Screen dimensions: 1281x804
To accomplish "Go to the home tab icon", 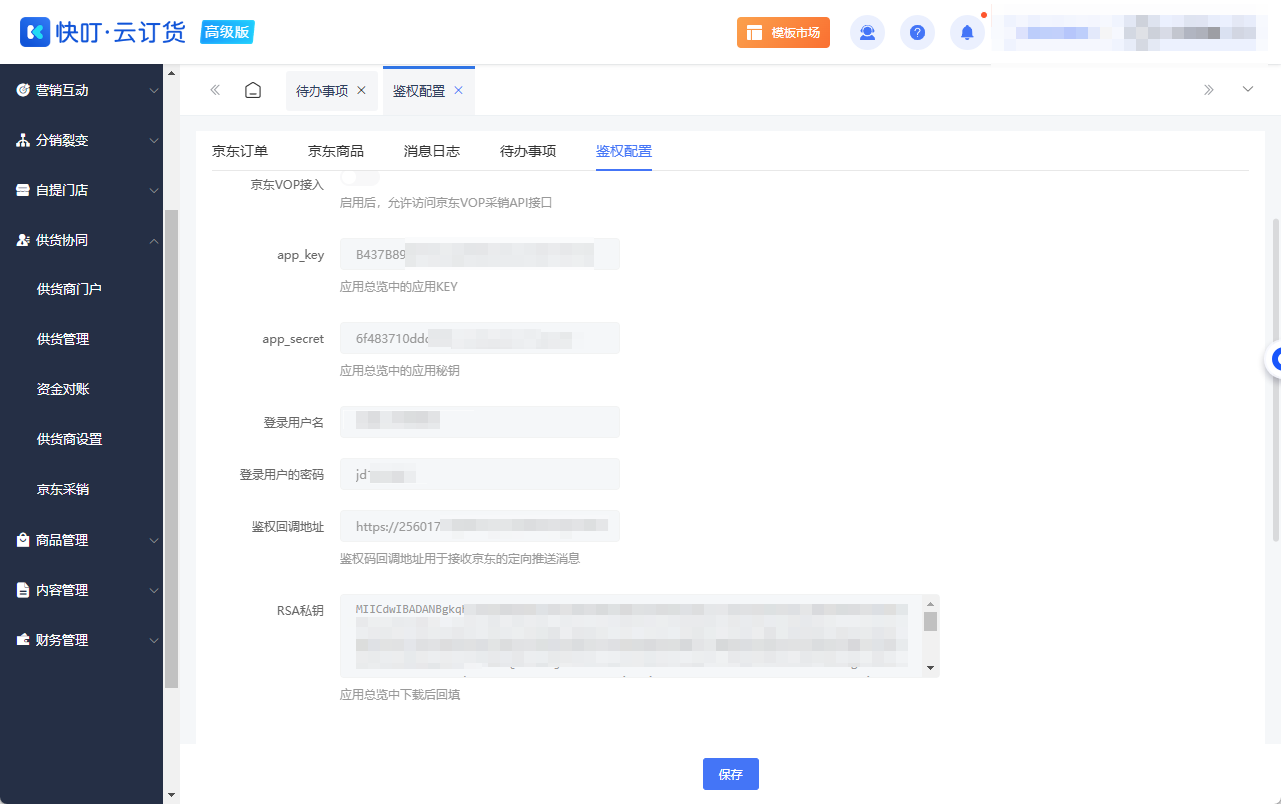I will [x=253, y=90].
